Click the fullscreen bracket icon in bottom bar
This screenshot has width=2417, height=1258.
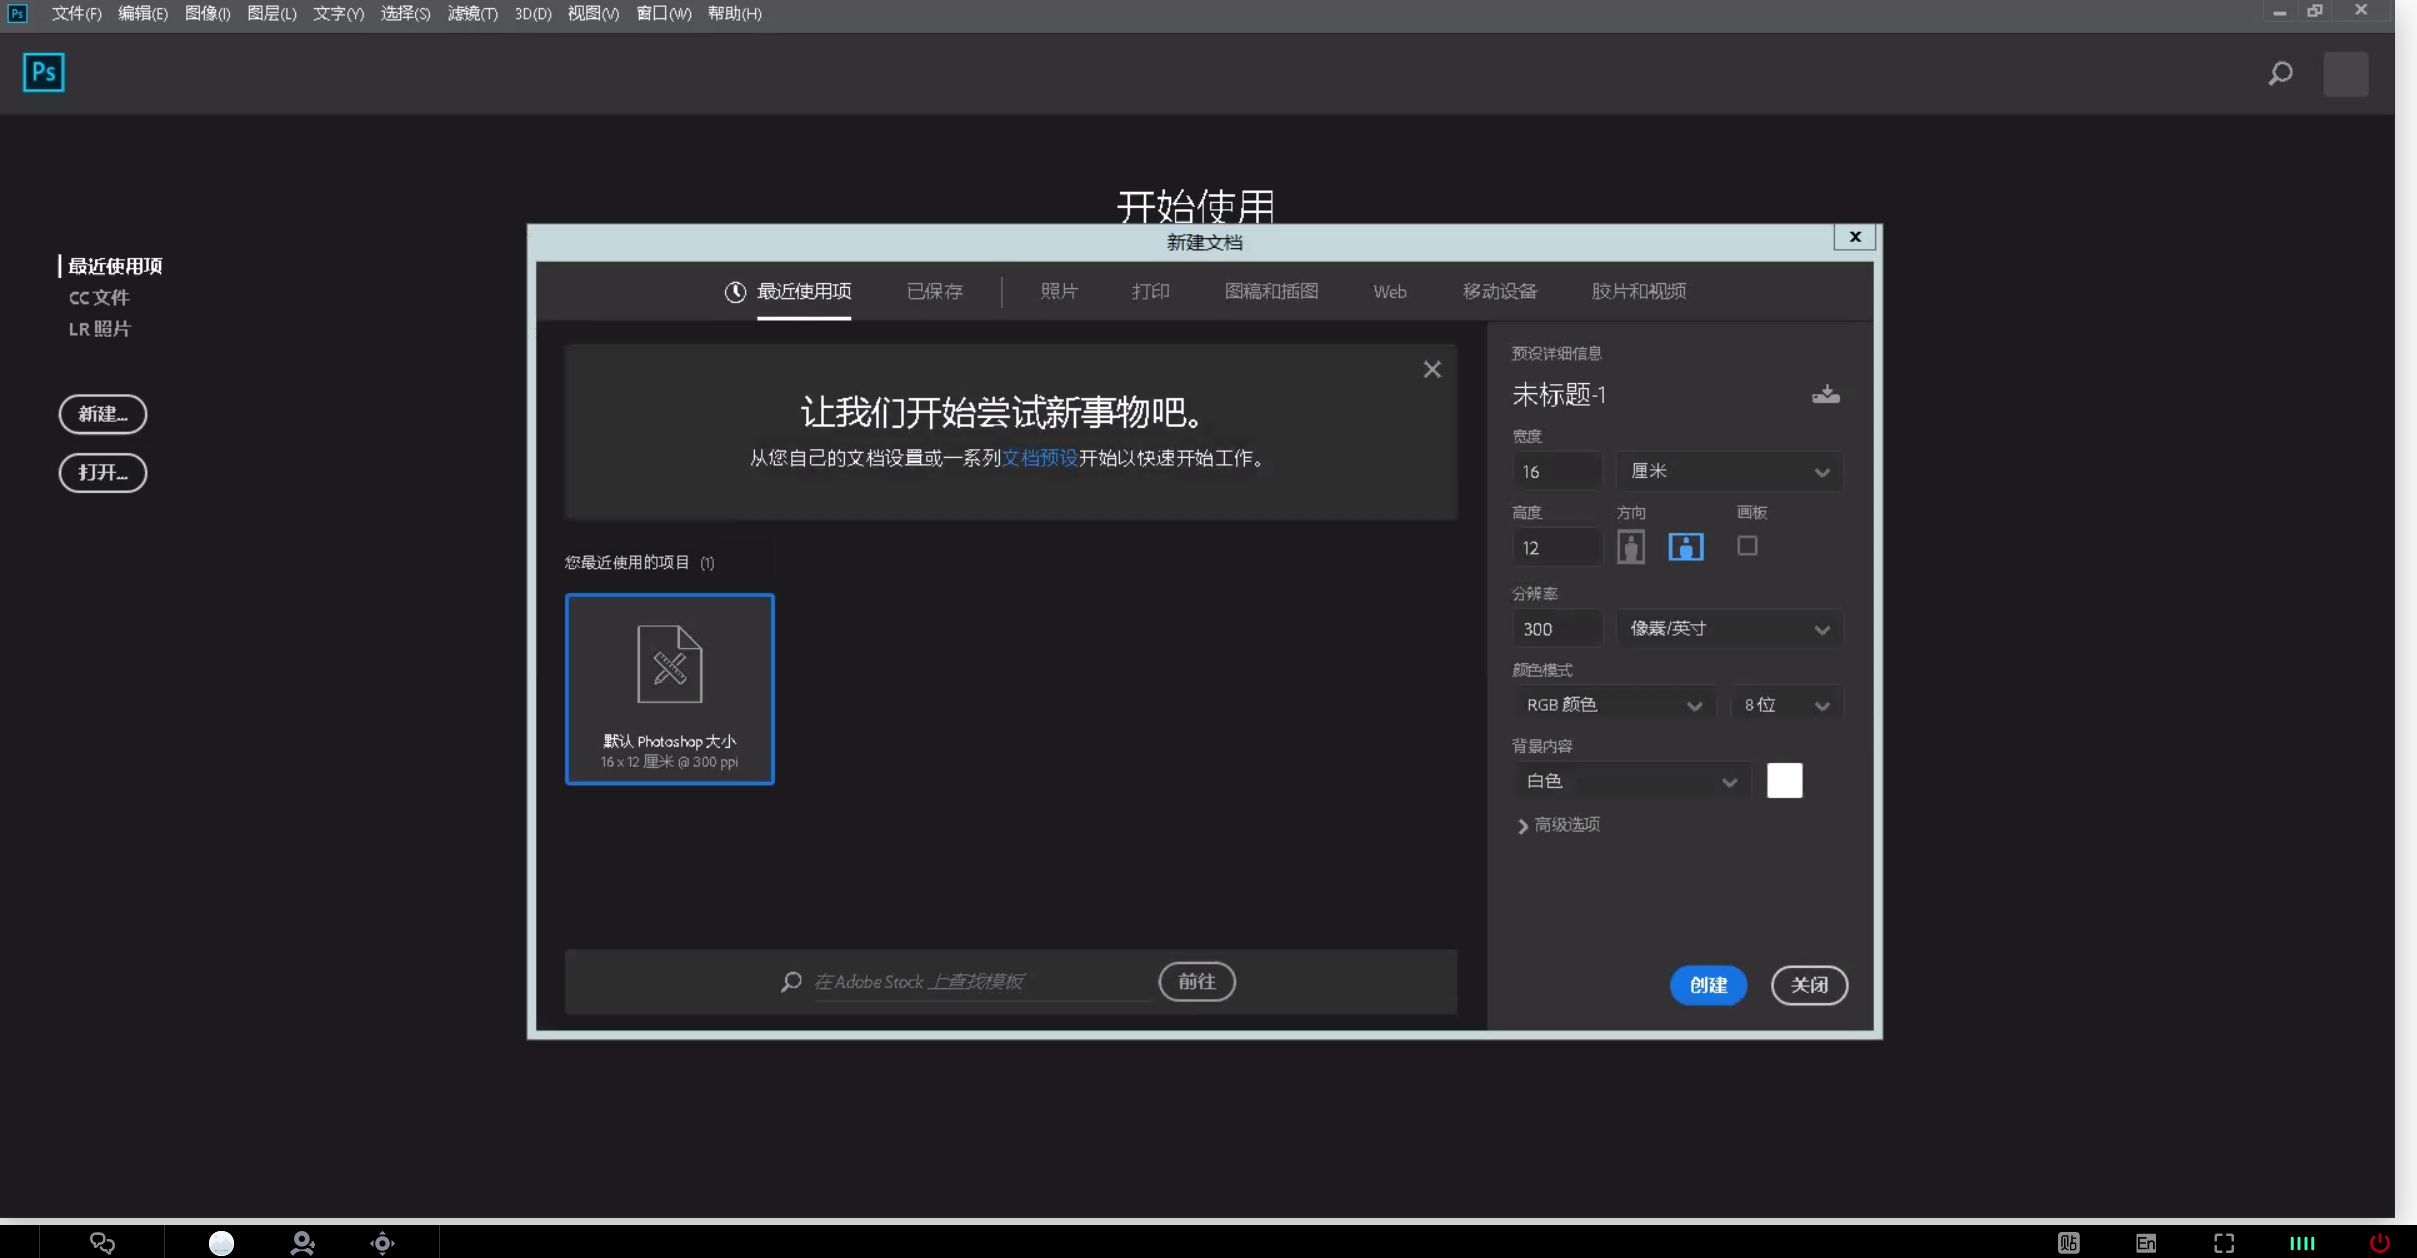(2224, 1243)
